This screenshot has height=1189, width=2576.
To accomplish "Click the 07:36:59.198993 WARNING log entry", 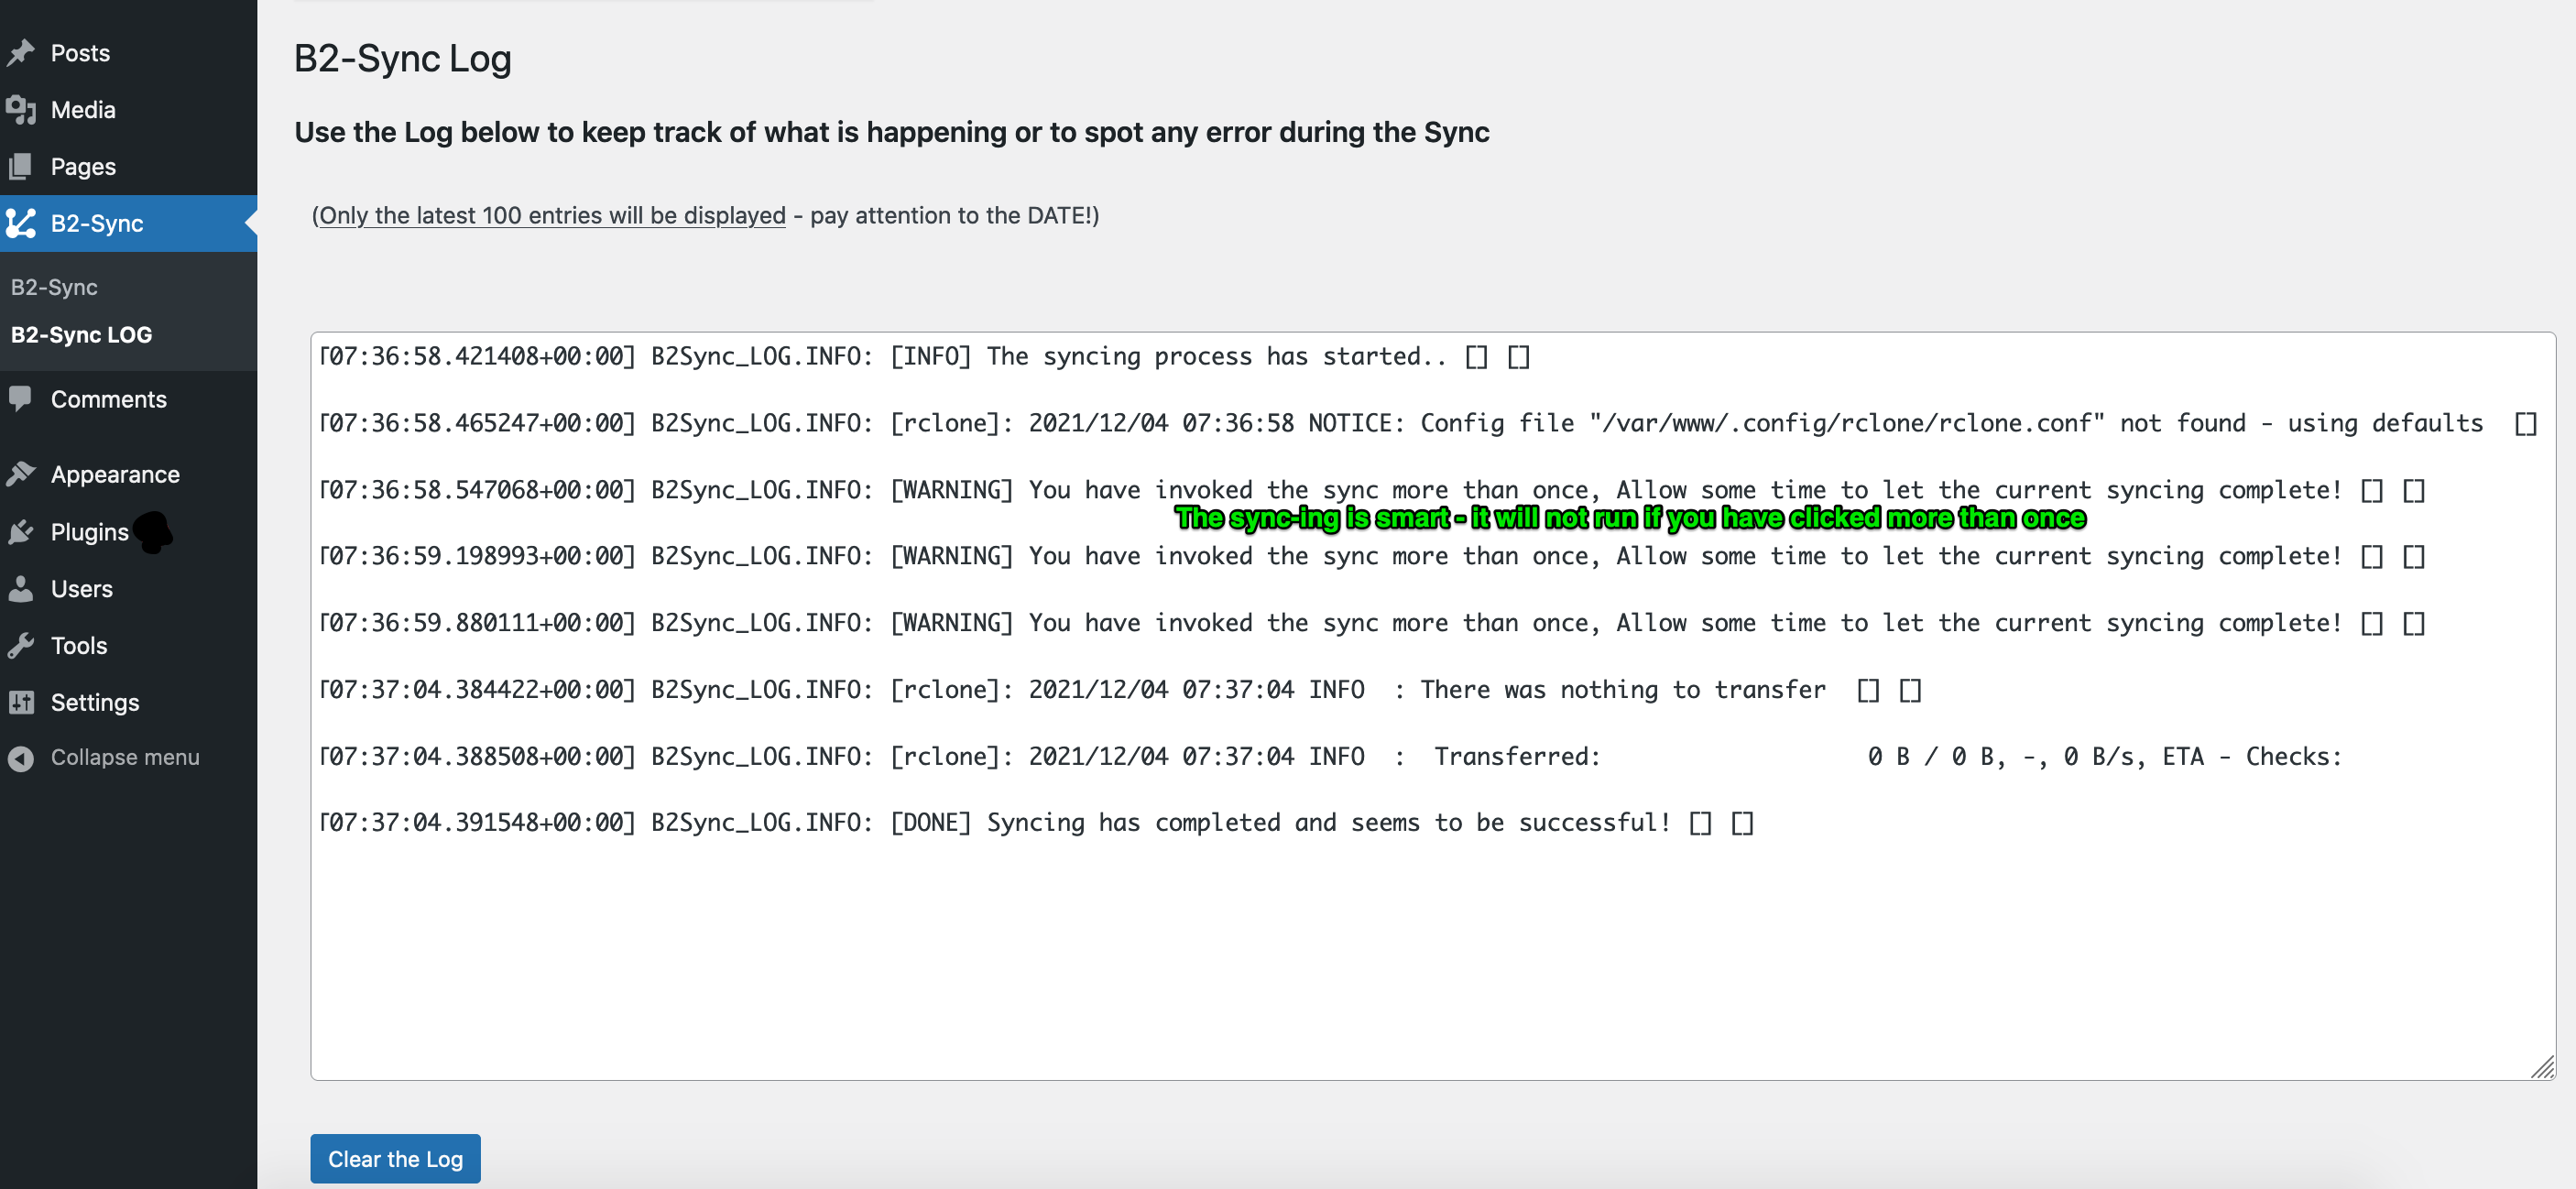I will [1372, 557].
